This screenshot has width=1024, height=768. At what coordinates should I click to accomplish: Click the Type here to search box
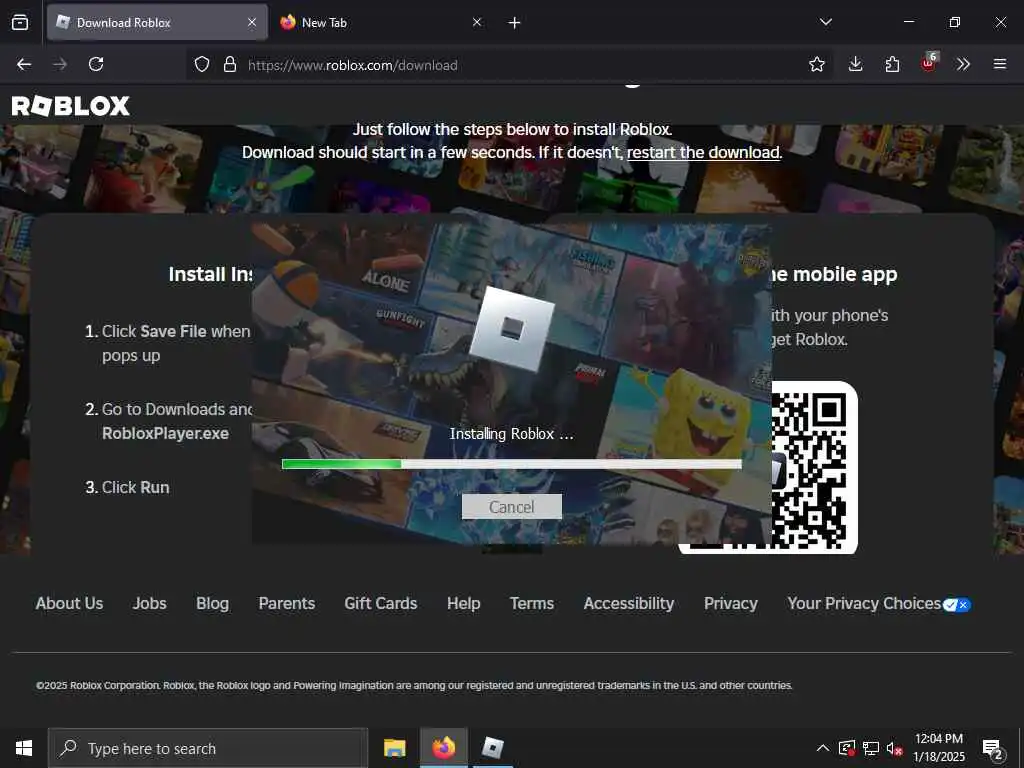pos(208,748)
